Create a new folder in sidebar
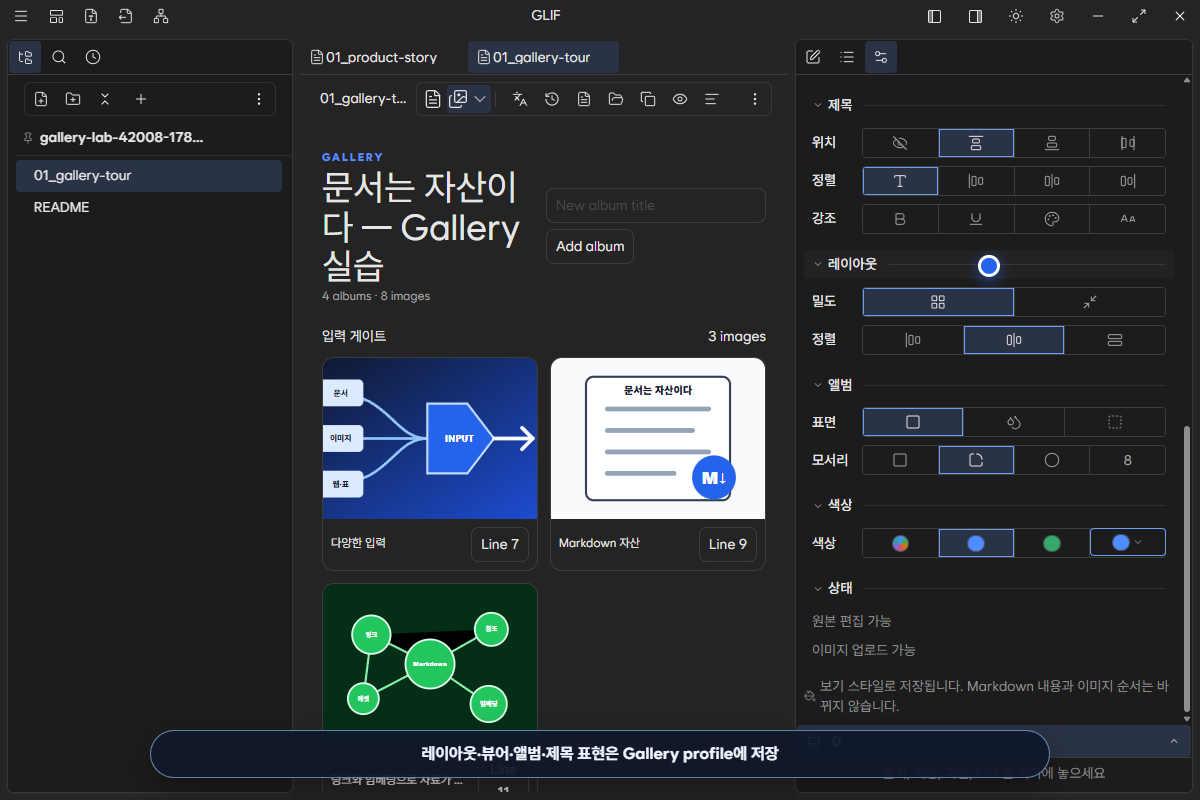This screenshot has width=1200, height=800. pyautogui.click(x=73, y=99)
